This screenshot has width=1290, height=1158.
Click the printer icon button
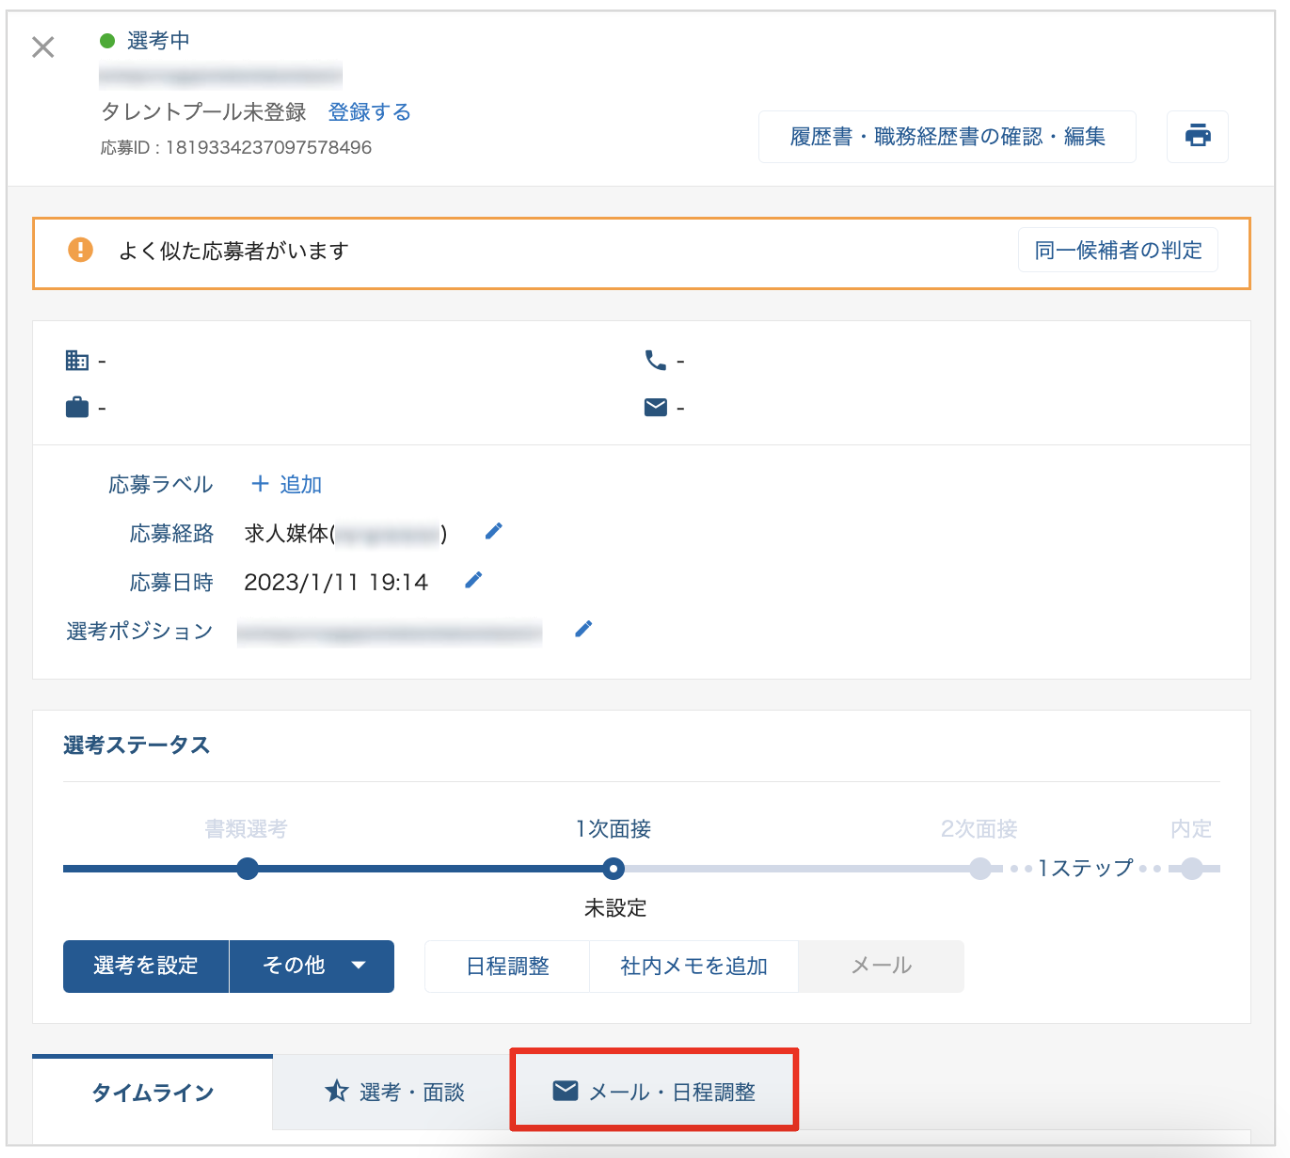tap(1197, 136)
